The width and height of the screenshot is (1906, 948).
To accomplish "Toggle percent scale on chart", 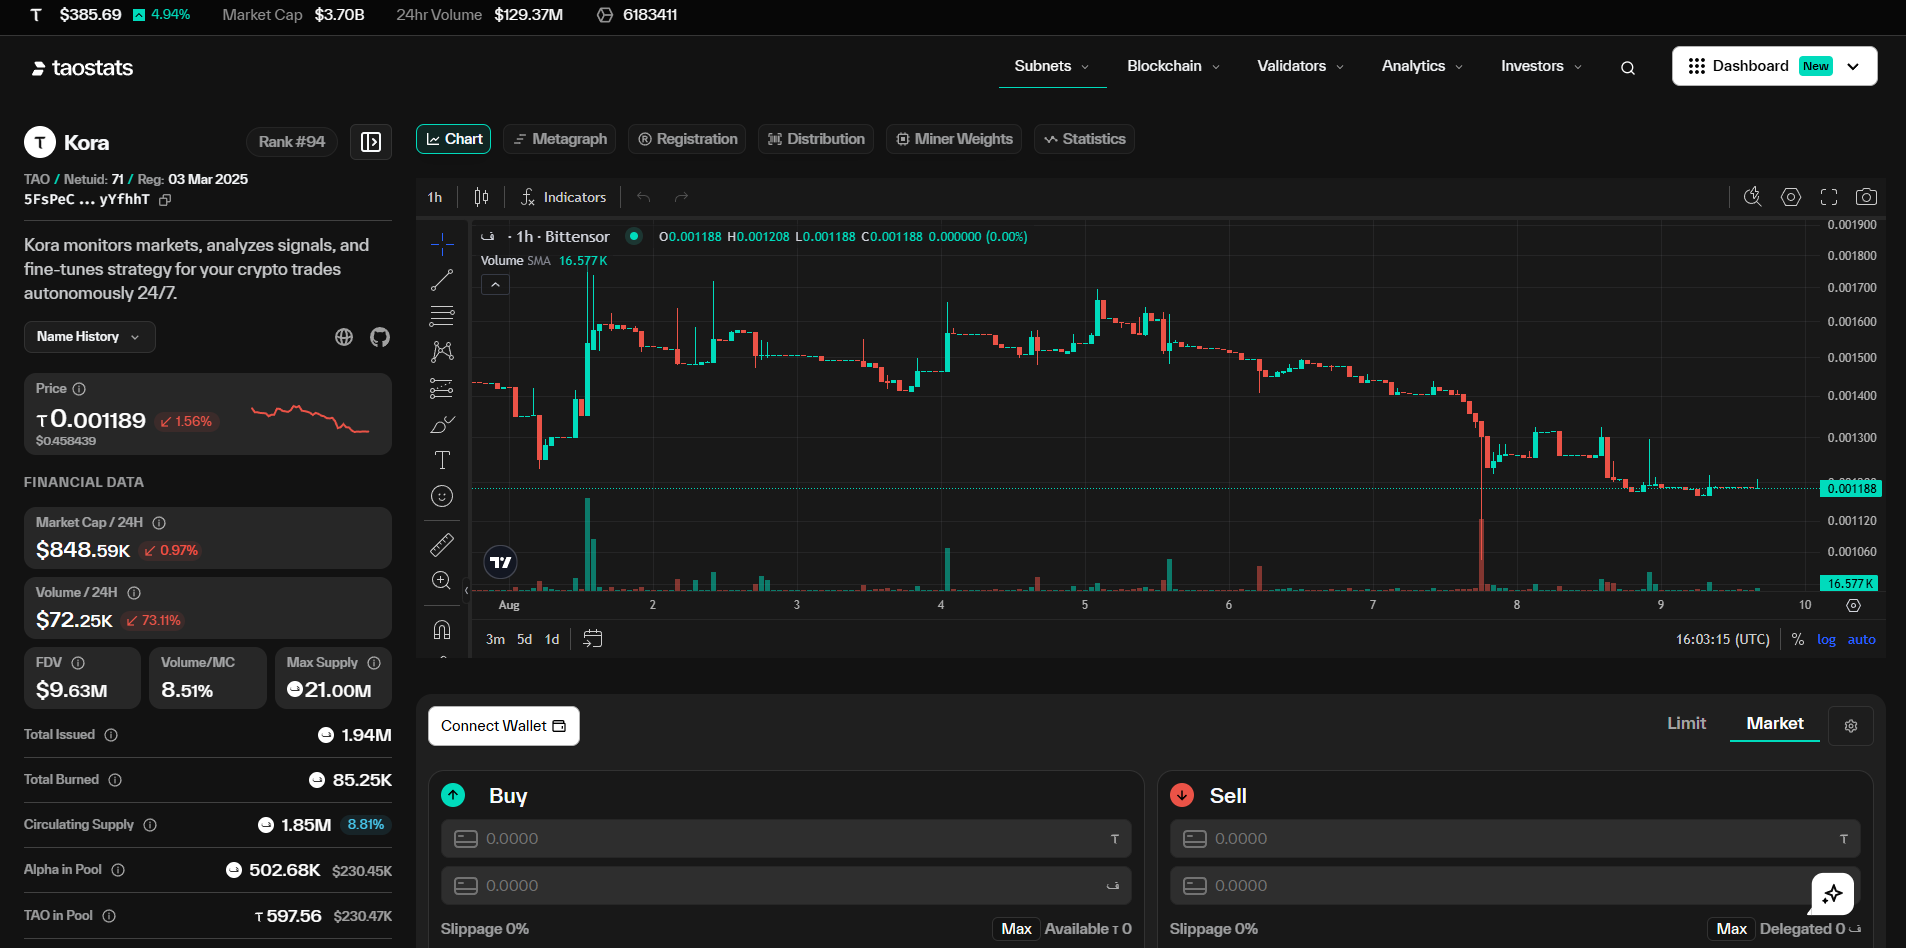I will click(x=1797, y=640).
